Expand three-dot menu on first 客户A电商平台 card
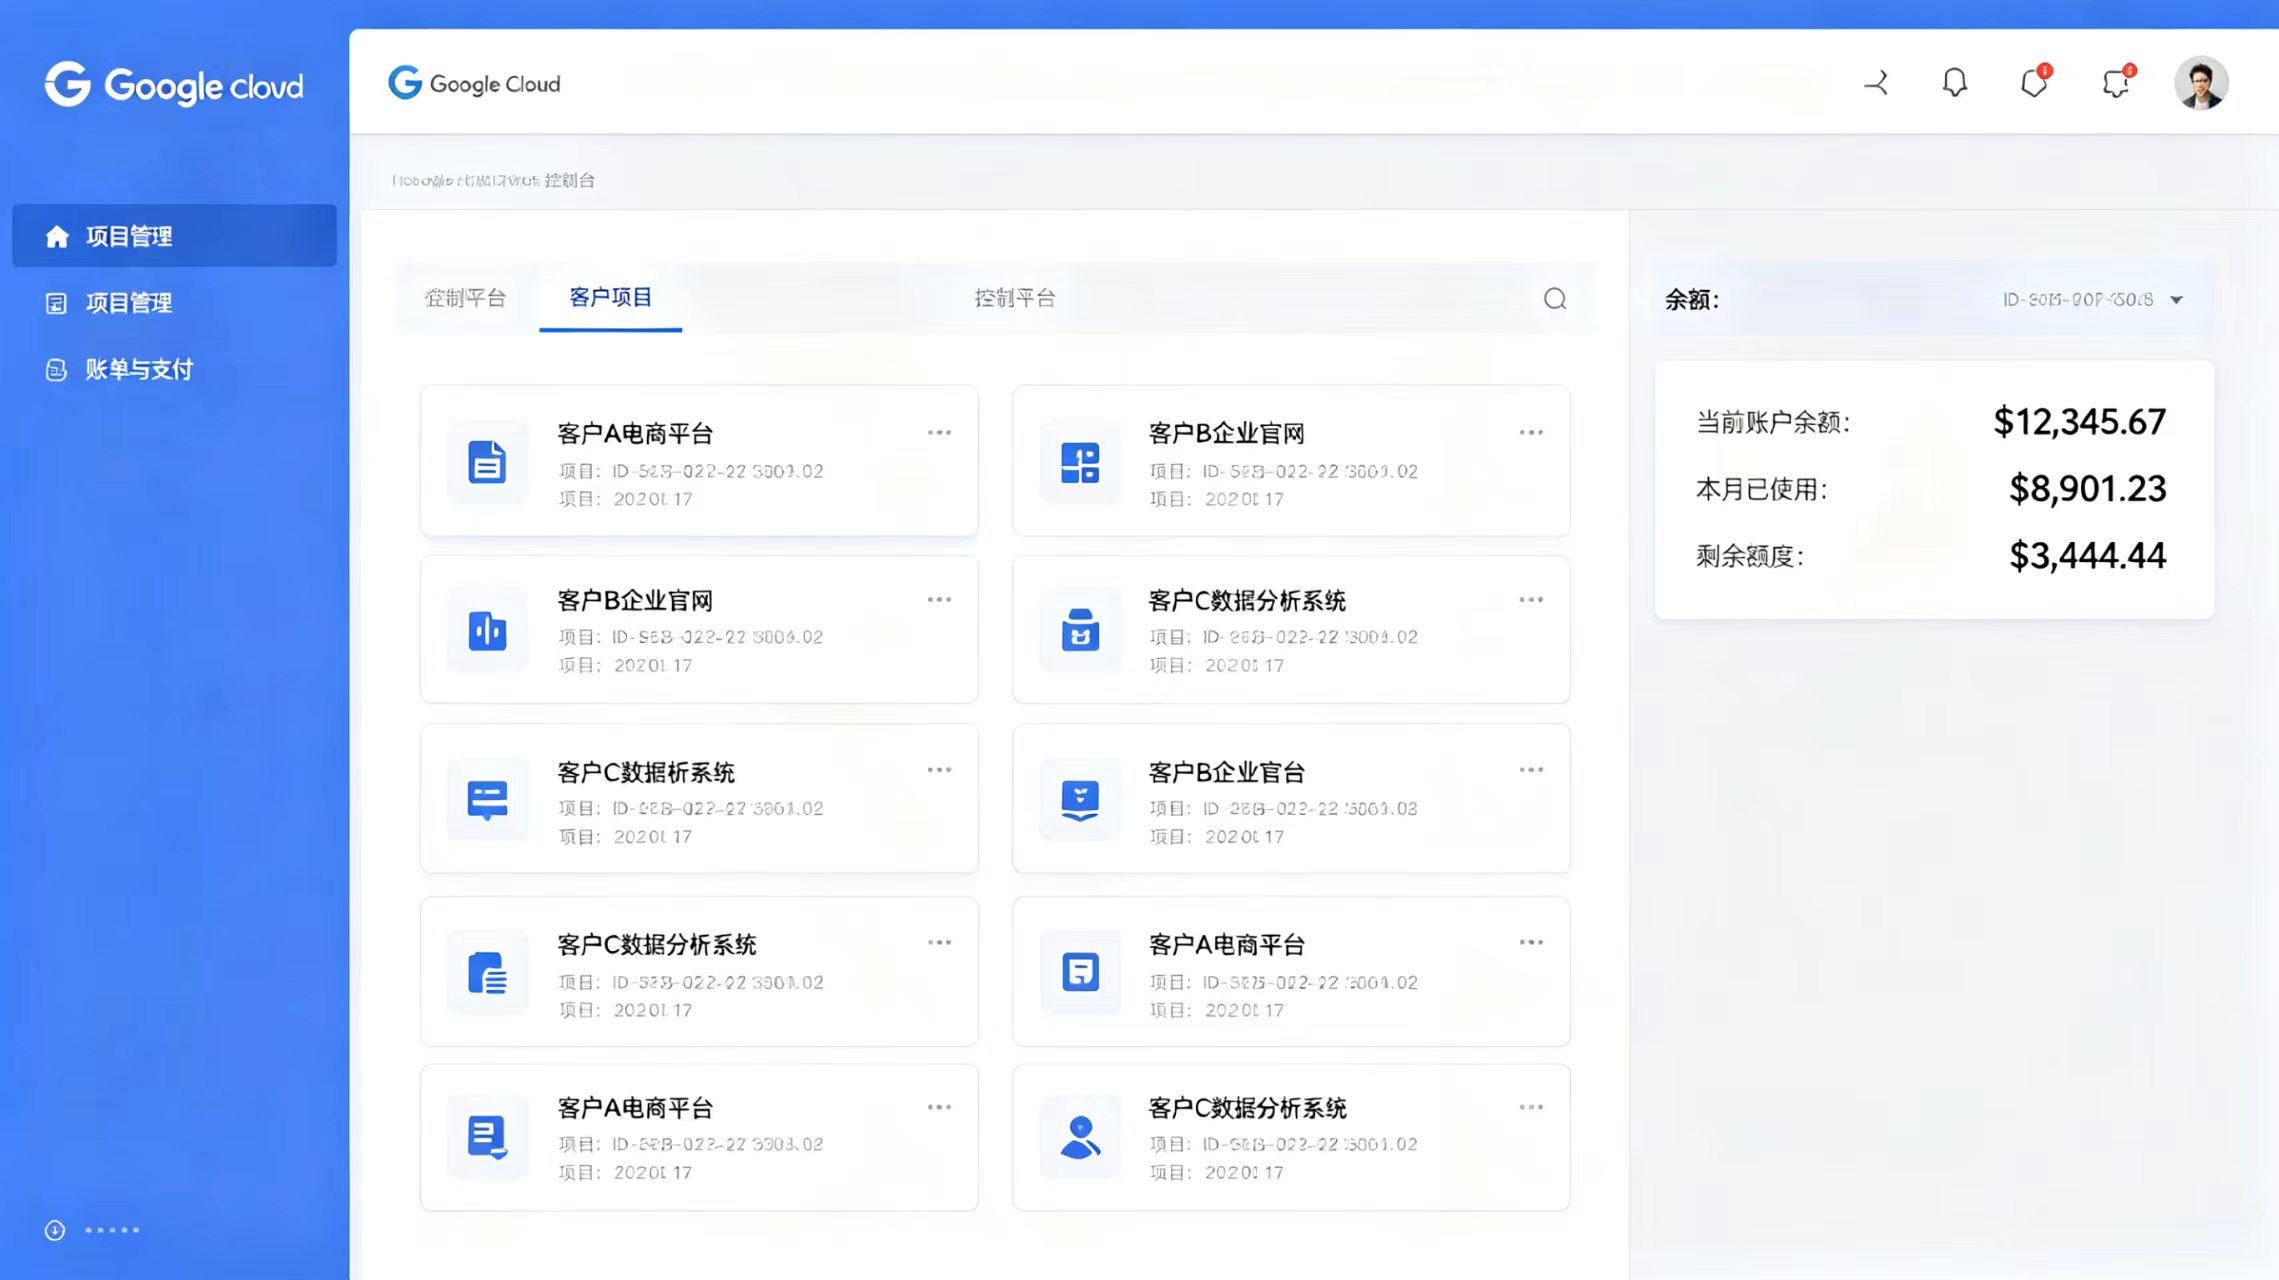Screen dimensions: 2279x1280 click(x=939, y=433)
